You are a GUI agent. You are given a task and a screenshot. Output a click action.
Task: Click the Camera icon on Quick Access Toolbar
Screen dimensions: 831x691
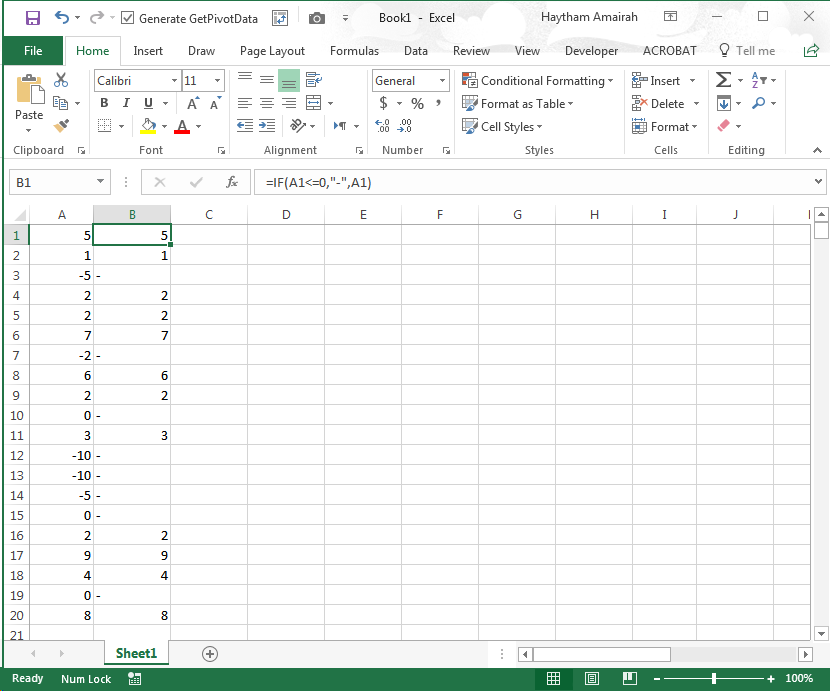pos(317,17)
